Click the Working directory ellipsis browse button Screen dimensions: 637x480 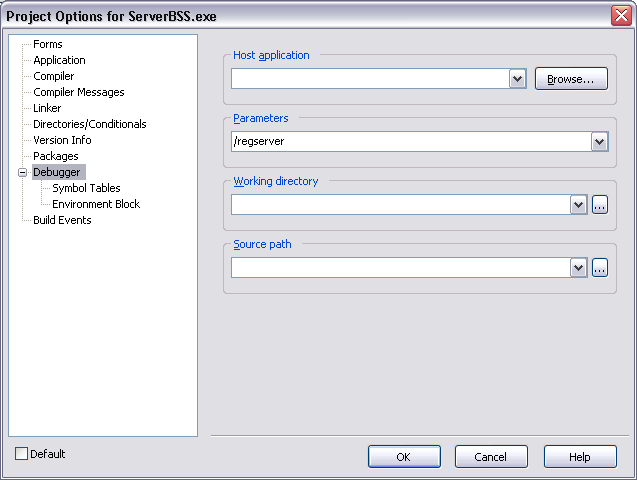pyautogui.click(x=600, y=205)
